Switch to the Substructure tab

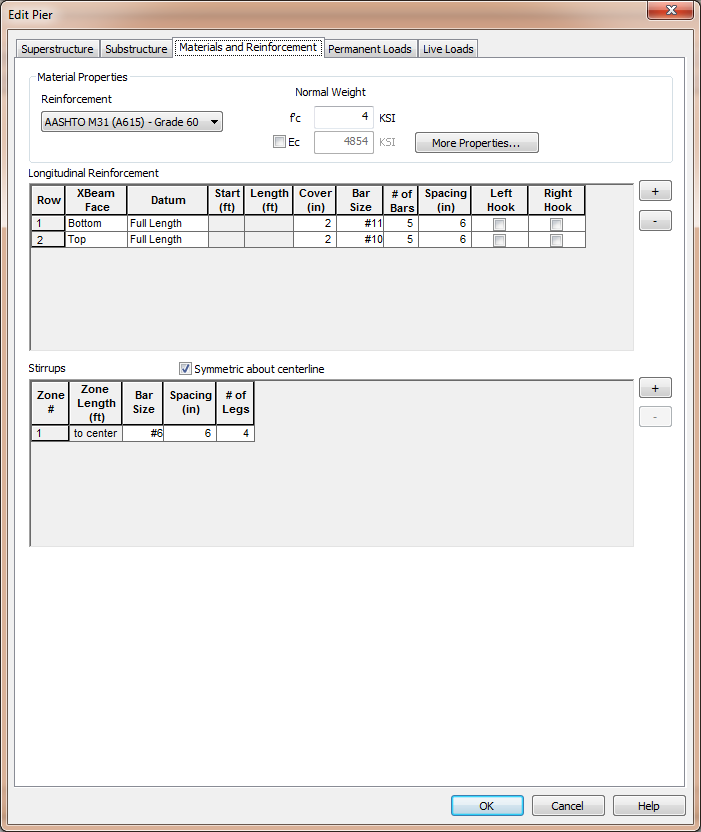pos(136,49)
